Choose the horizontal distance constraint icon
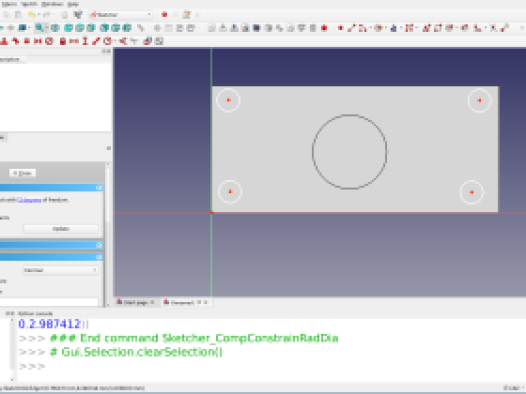Image resolution: width=526 pixels, height=394 pixels. (x=74, y=41)
